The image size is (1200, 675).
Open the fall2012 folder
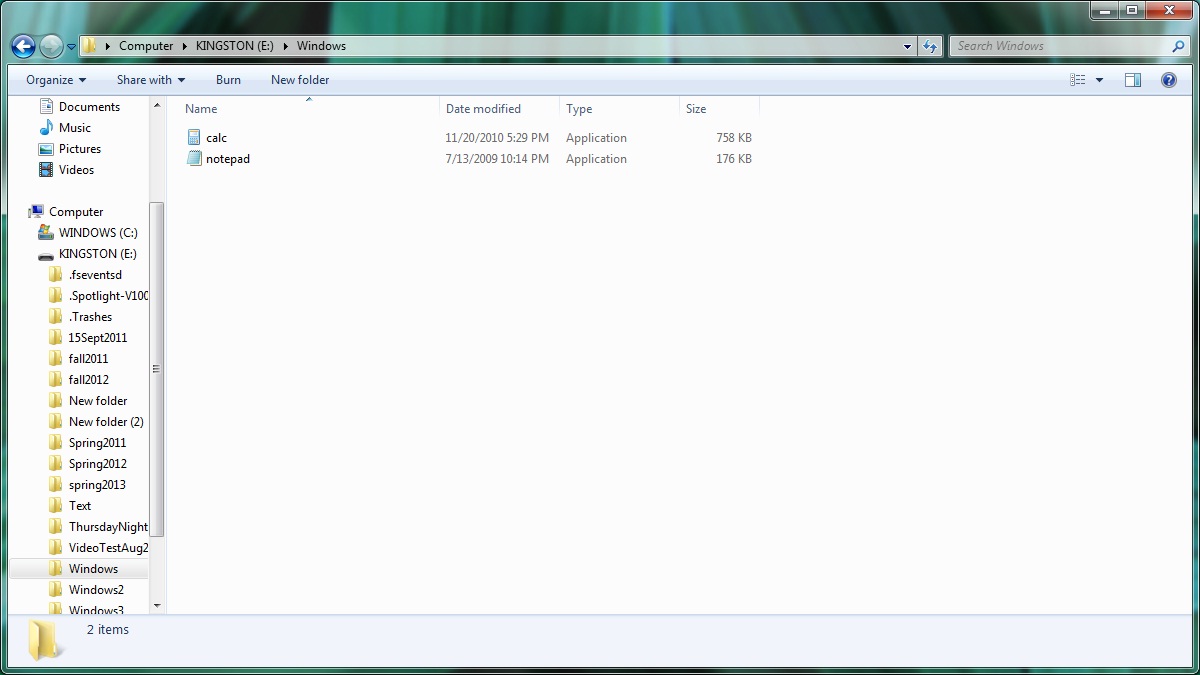[x=89, y=380]
